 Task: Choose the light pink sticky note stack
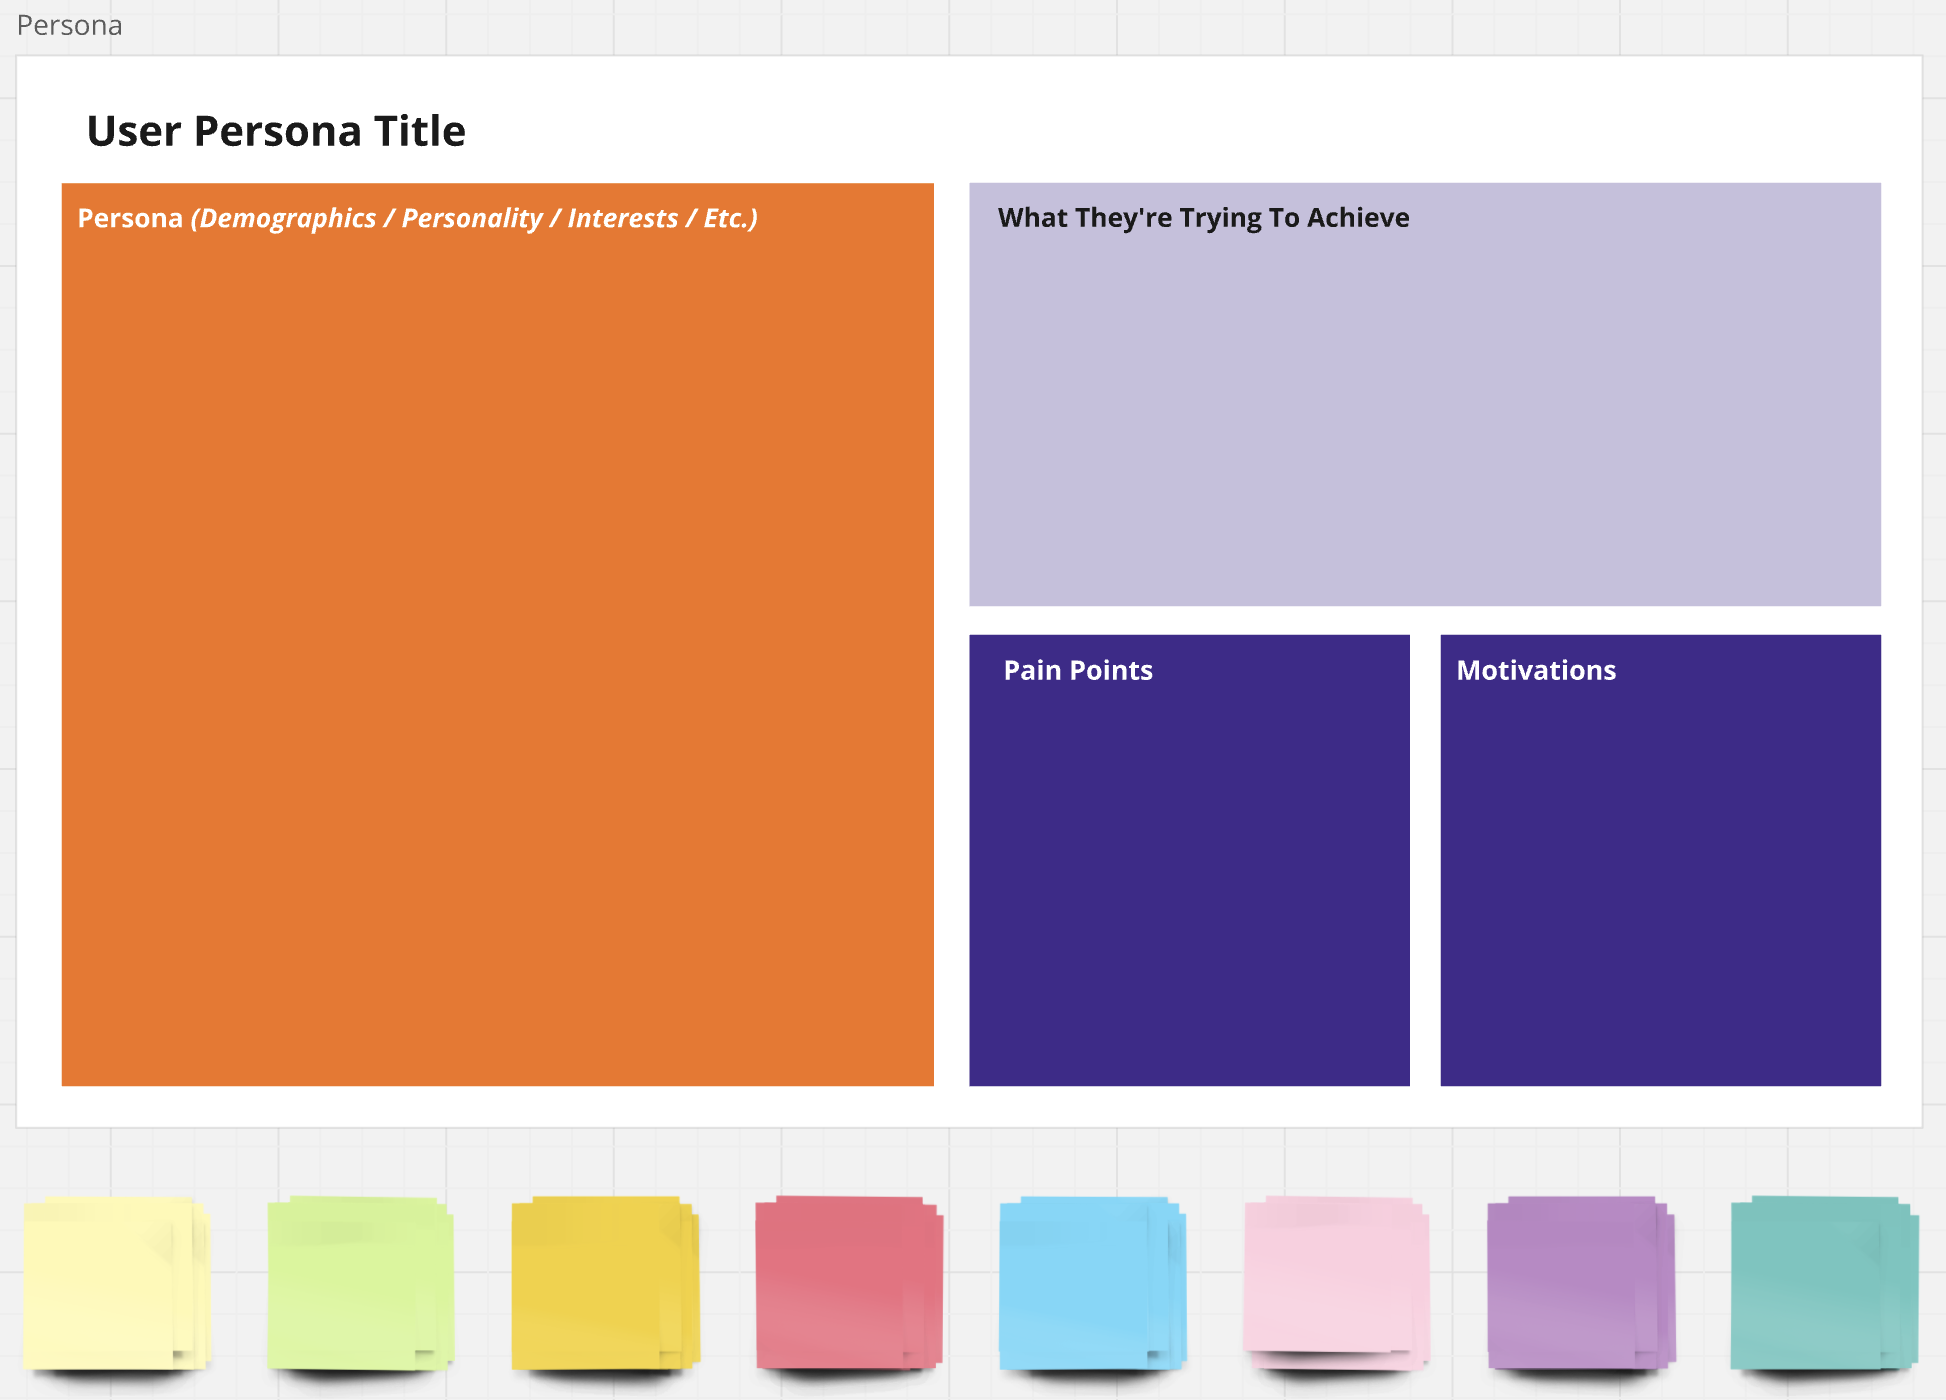click(1337, 1283)
